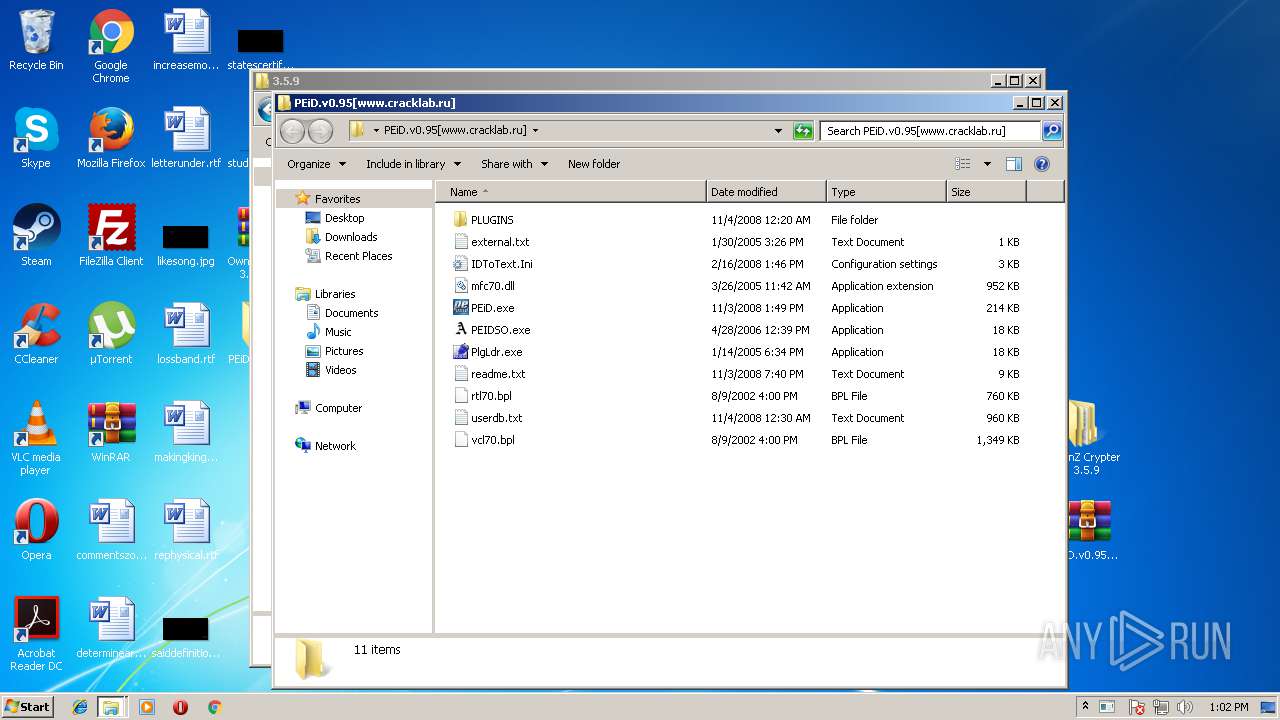Open the PLUGINS folder icon
The image size is (1280, 720).
[460, 220]
